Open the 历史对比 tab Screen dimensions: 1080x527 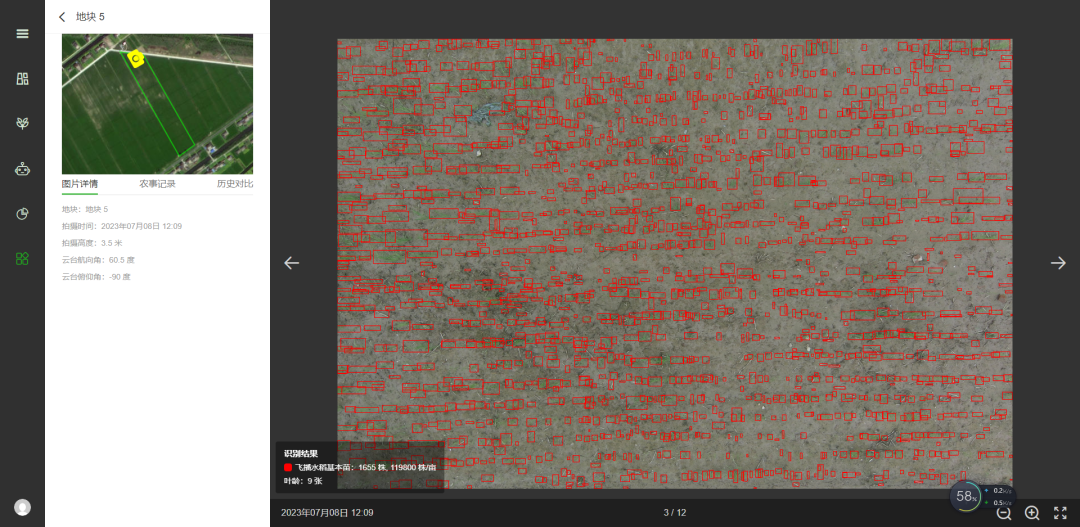pos(235,184)
